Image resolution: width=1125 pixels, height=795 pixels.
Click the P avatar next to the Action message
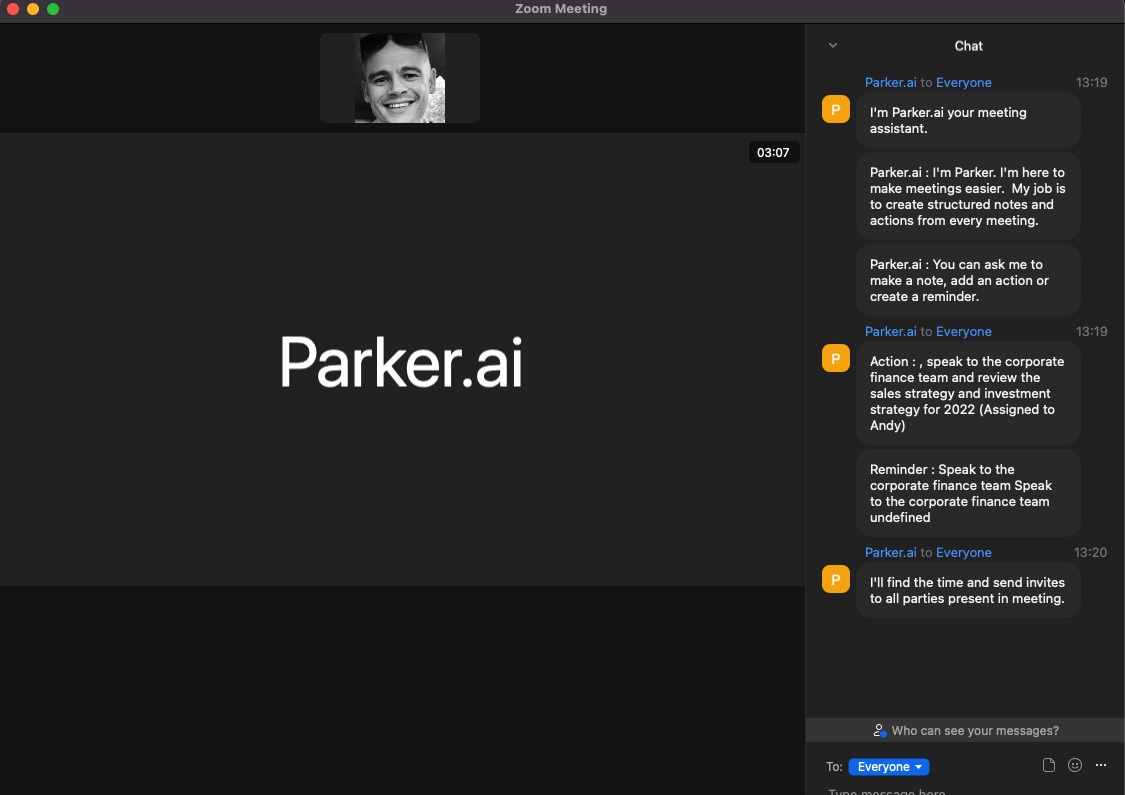[835, 357]
